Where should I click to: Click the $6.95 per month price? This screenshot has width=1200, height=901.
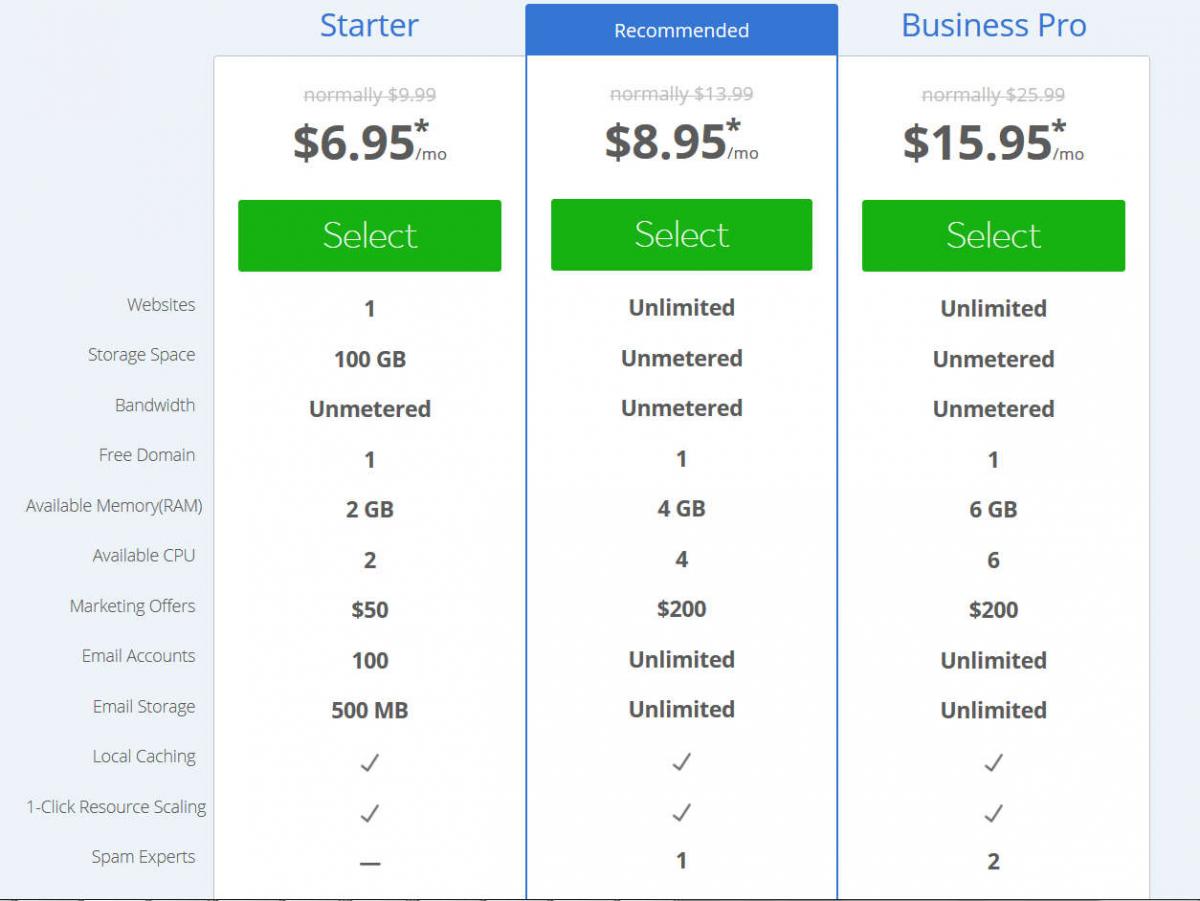point(369,141)
